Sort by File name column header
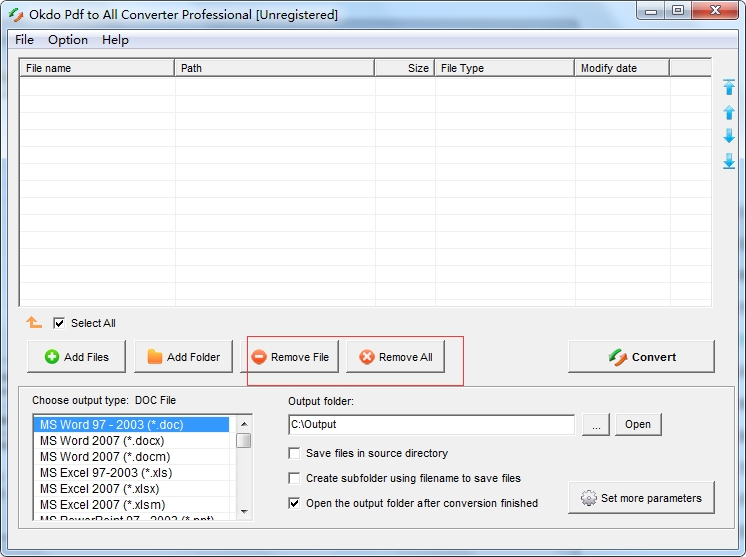The image size is (746, 557). [x=97, y=68]
